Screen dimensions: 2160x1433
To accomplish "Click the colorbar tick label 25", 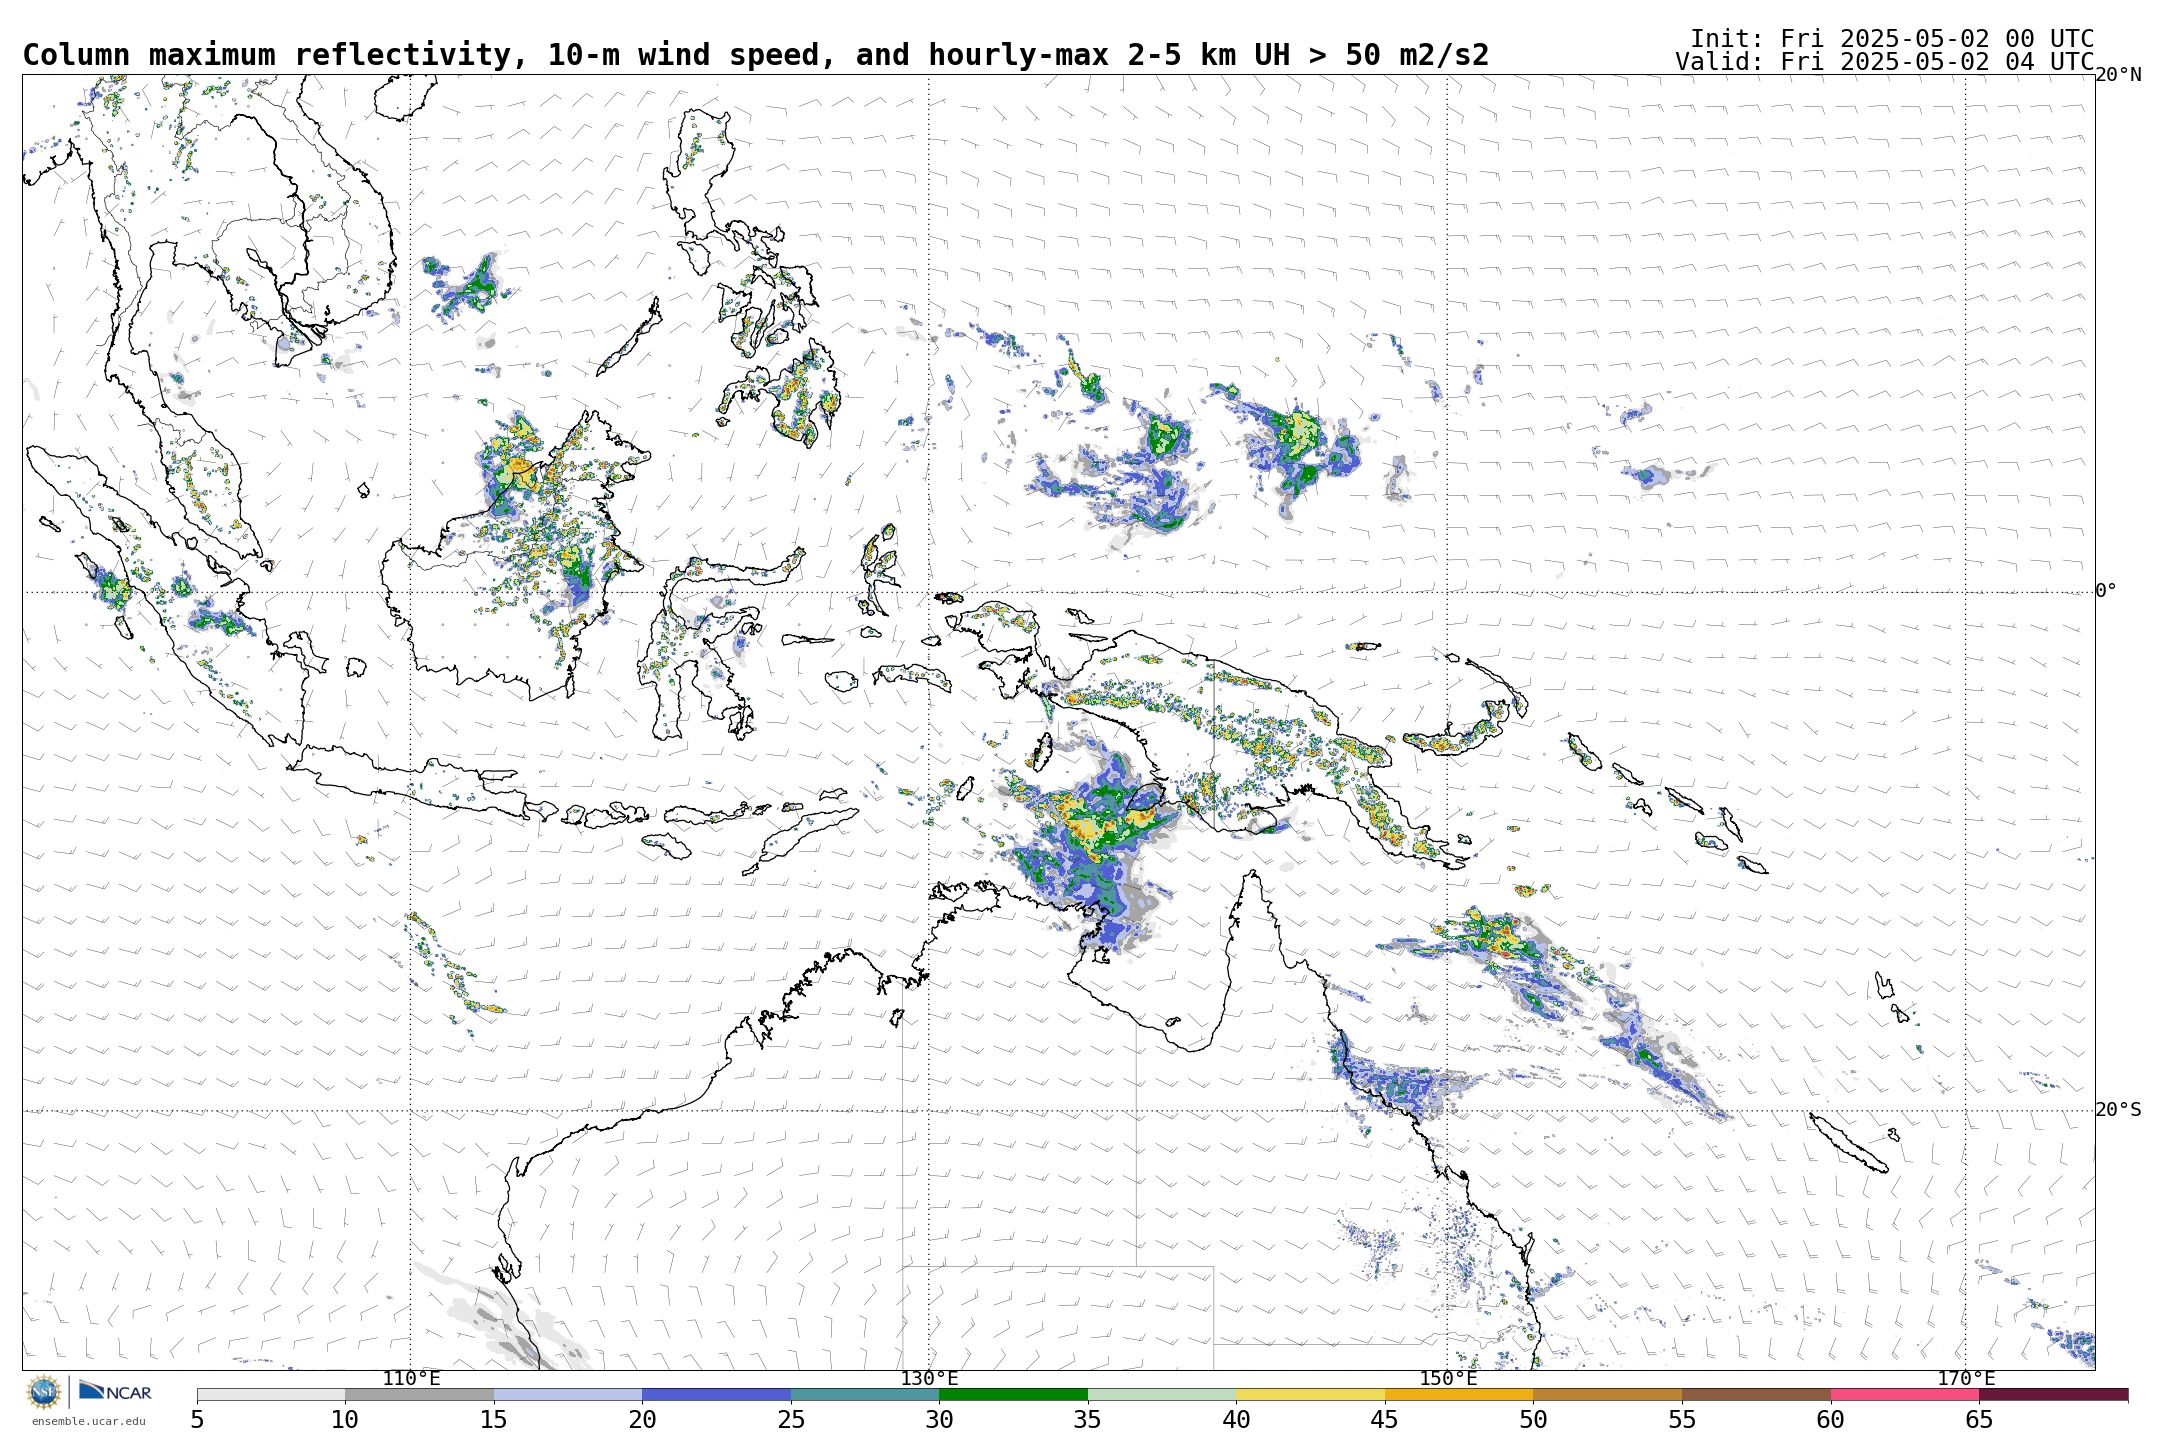I will click(791, 1419).
